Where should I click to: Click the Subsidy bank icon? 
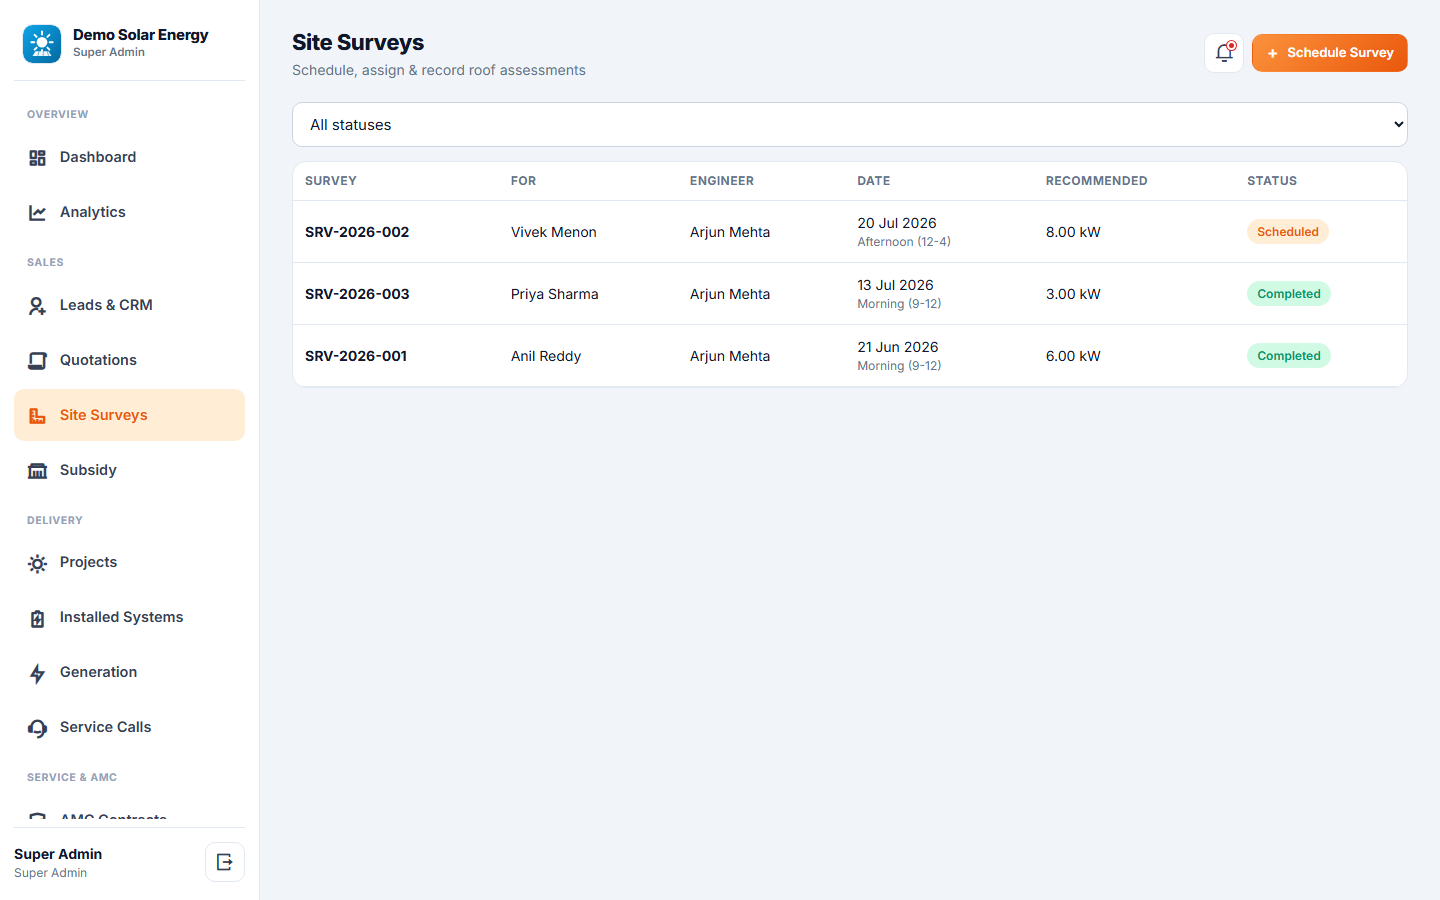tap(37, 471)
